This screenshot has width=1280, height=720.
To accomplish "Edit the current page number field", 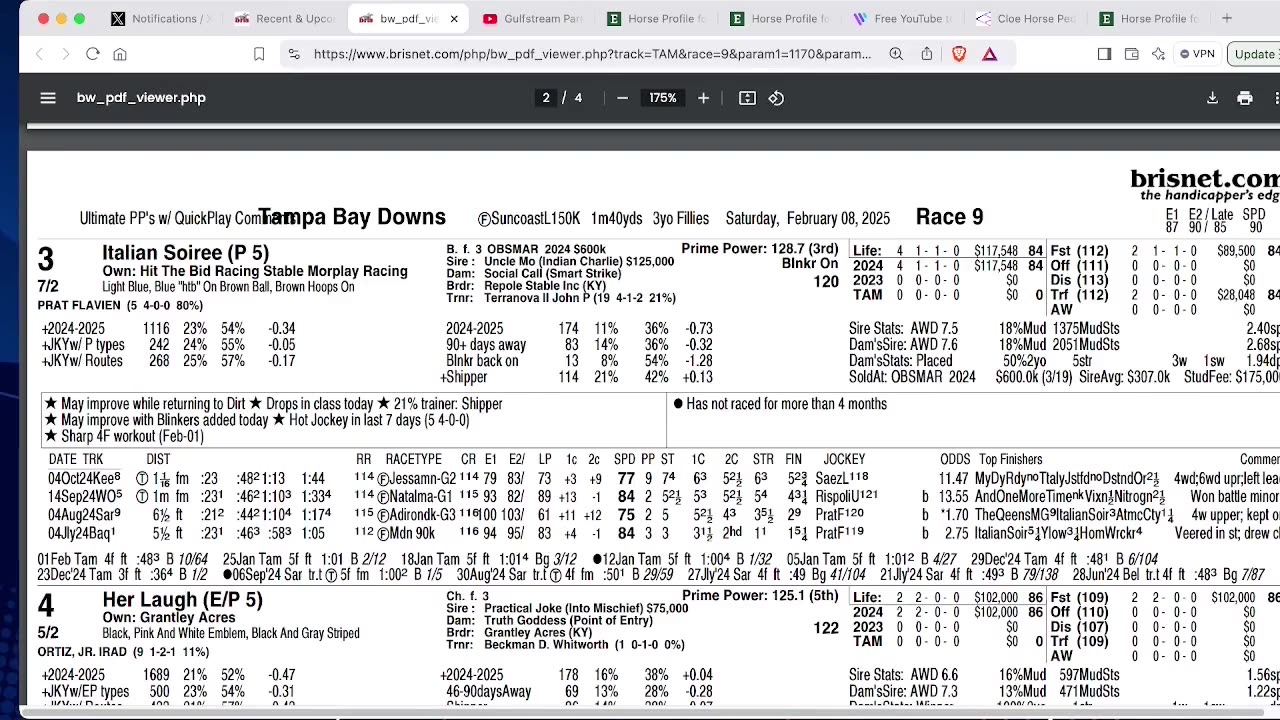I will click(546, 98).
